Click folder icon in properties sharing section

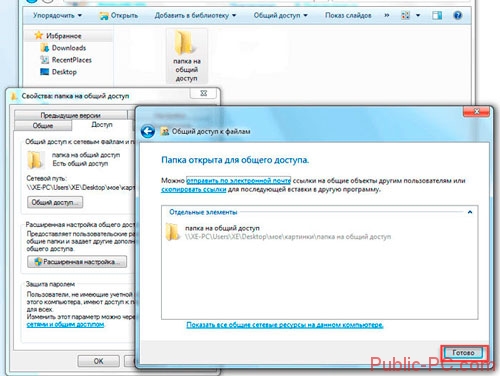click(35, 160)
